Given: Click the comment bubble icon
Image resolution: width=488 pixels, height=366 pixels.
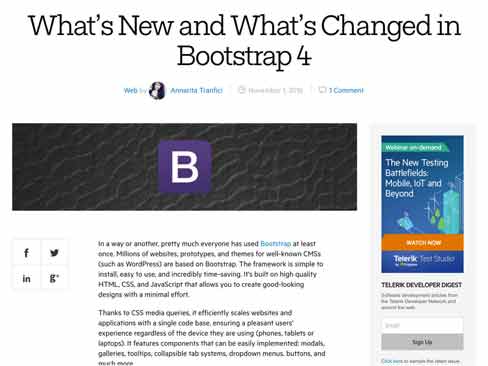Looking at the screenshot, I should tap(322, 90).
